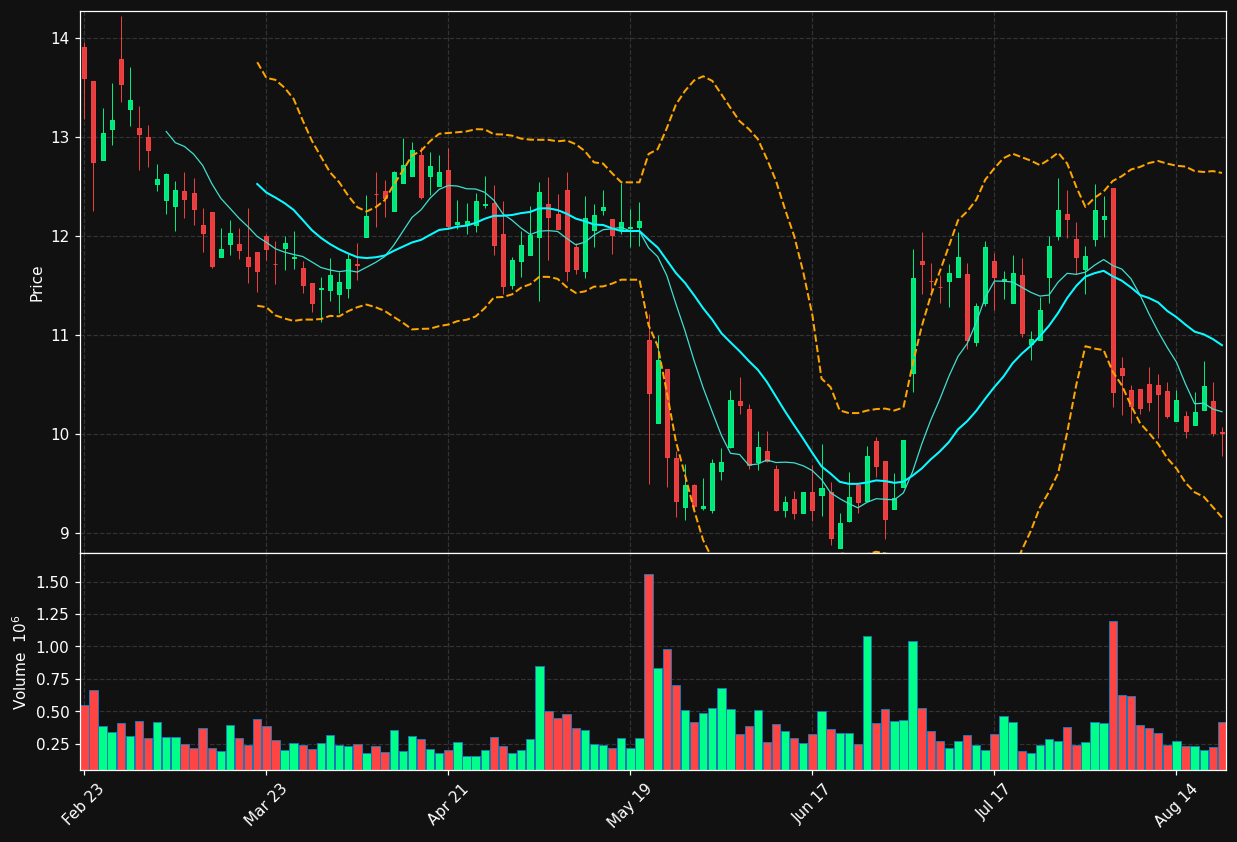Image resolution: width=1237 pixels, height=842 pixels.
Task: Click the 'Apr 21' date label
Action: [x=447, y=803]
